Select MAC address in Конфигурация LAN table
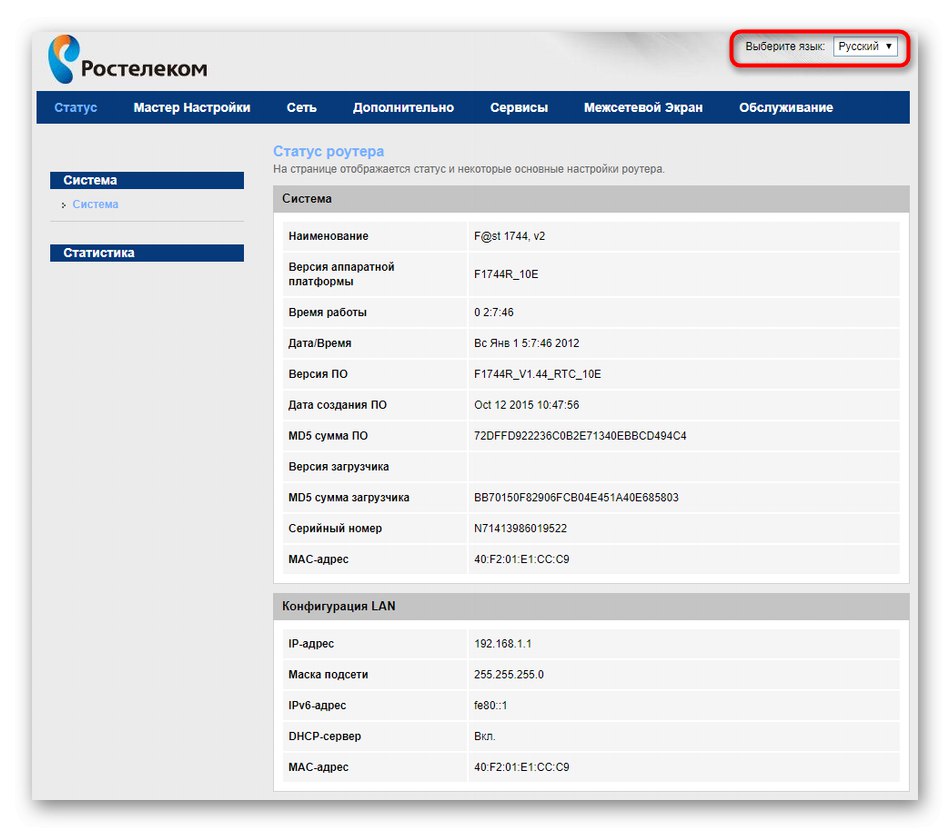 coord(522,768)
